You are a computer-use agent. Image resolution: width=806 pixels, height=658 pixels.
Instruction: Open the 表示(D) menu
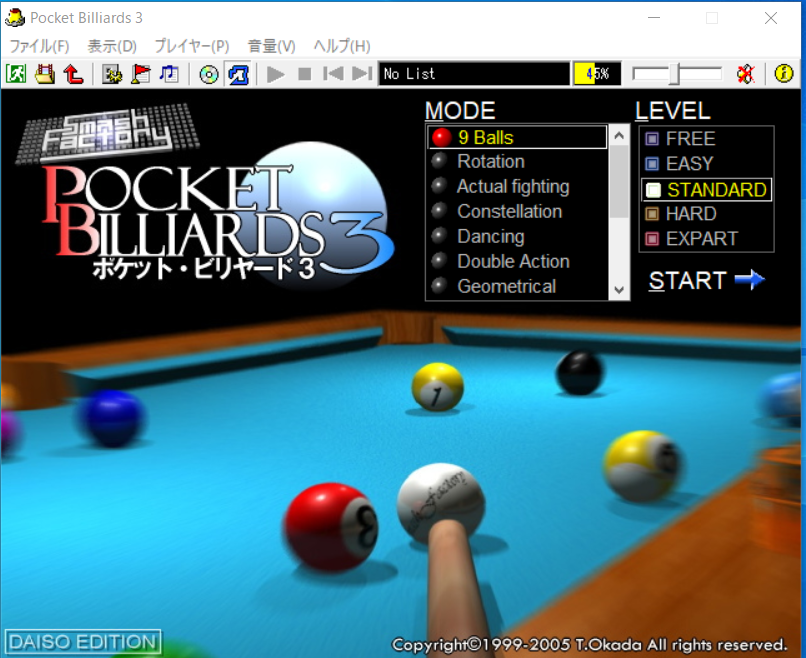(x=112, y=46)
